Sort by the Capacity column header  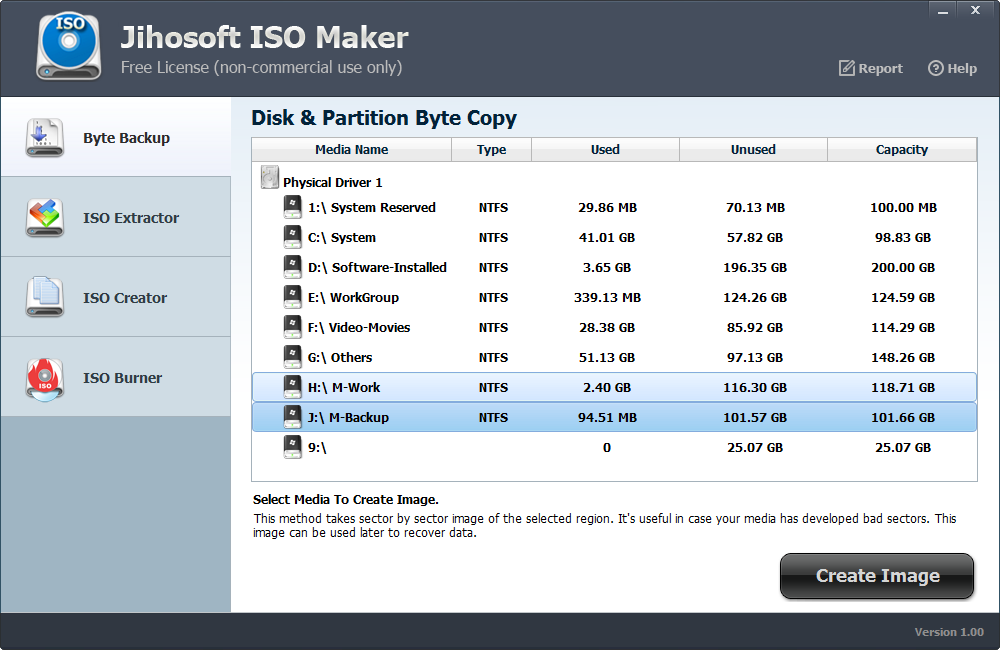point(902,149)
